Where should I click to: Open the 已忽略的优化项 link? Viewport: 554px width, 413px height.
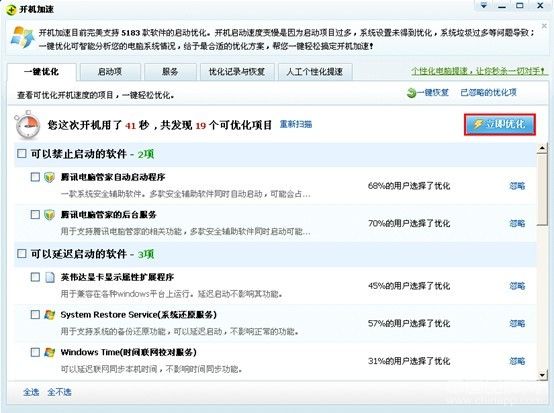(488, 93)
